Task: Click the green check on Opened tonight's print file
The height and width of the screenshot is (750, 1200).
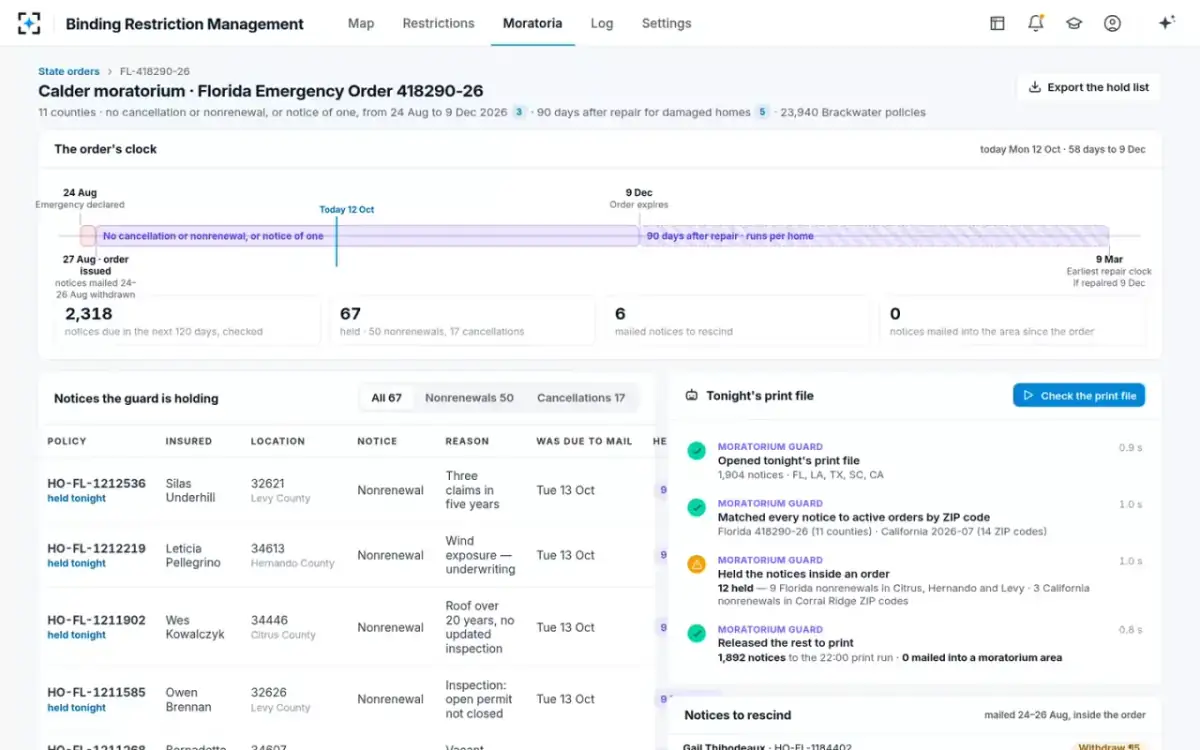Action: click(696, 451)
